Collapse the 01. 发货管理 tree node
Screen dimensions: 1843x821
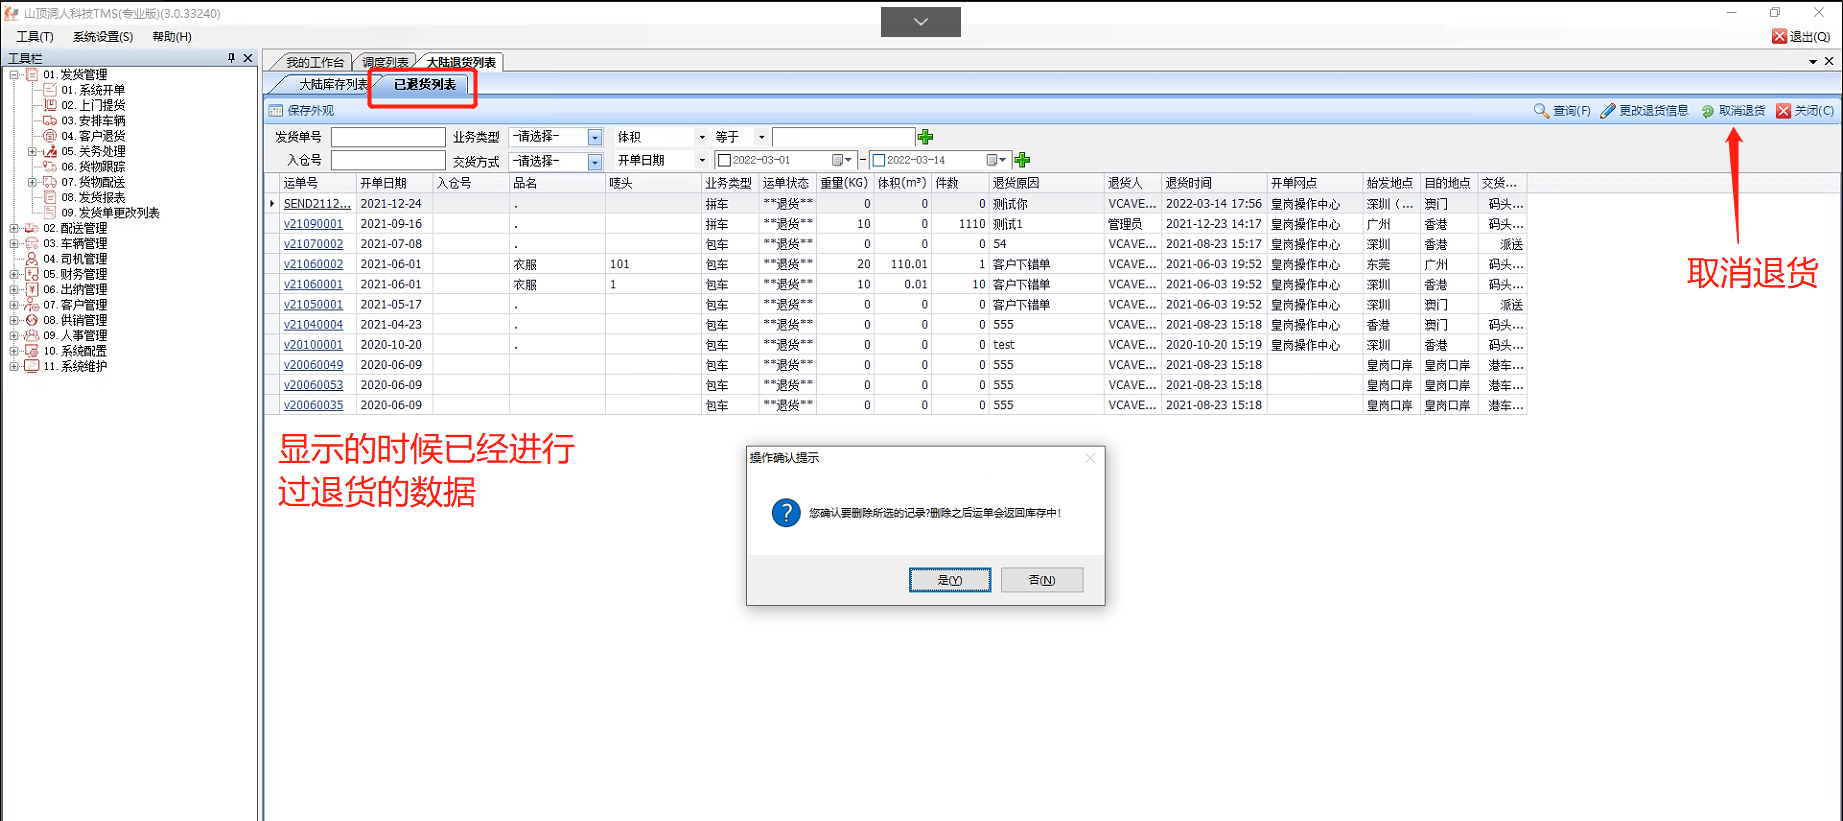[14, 75]
